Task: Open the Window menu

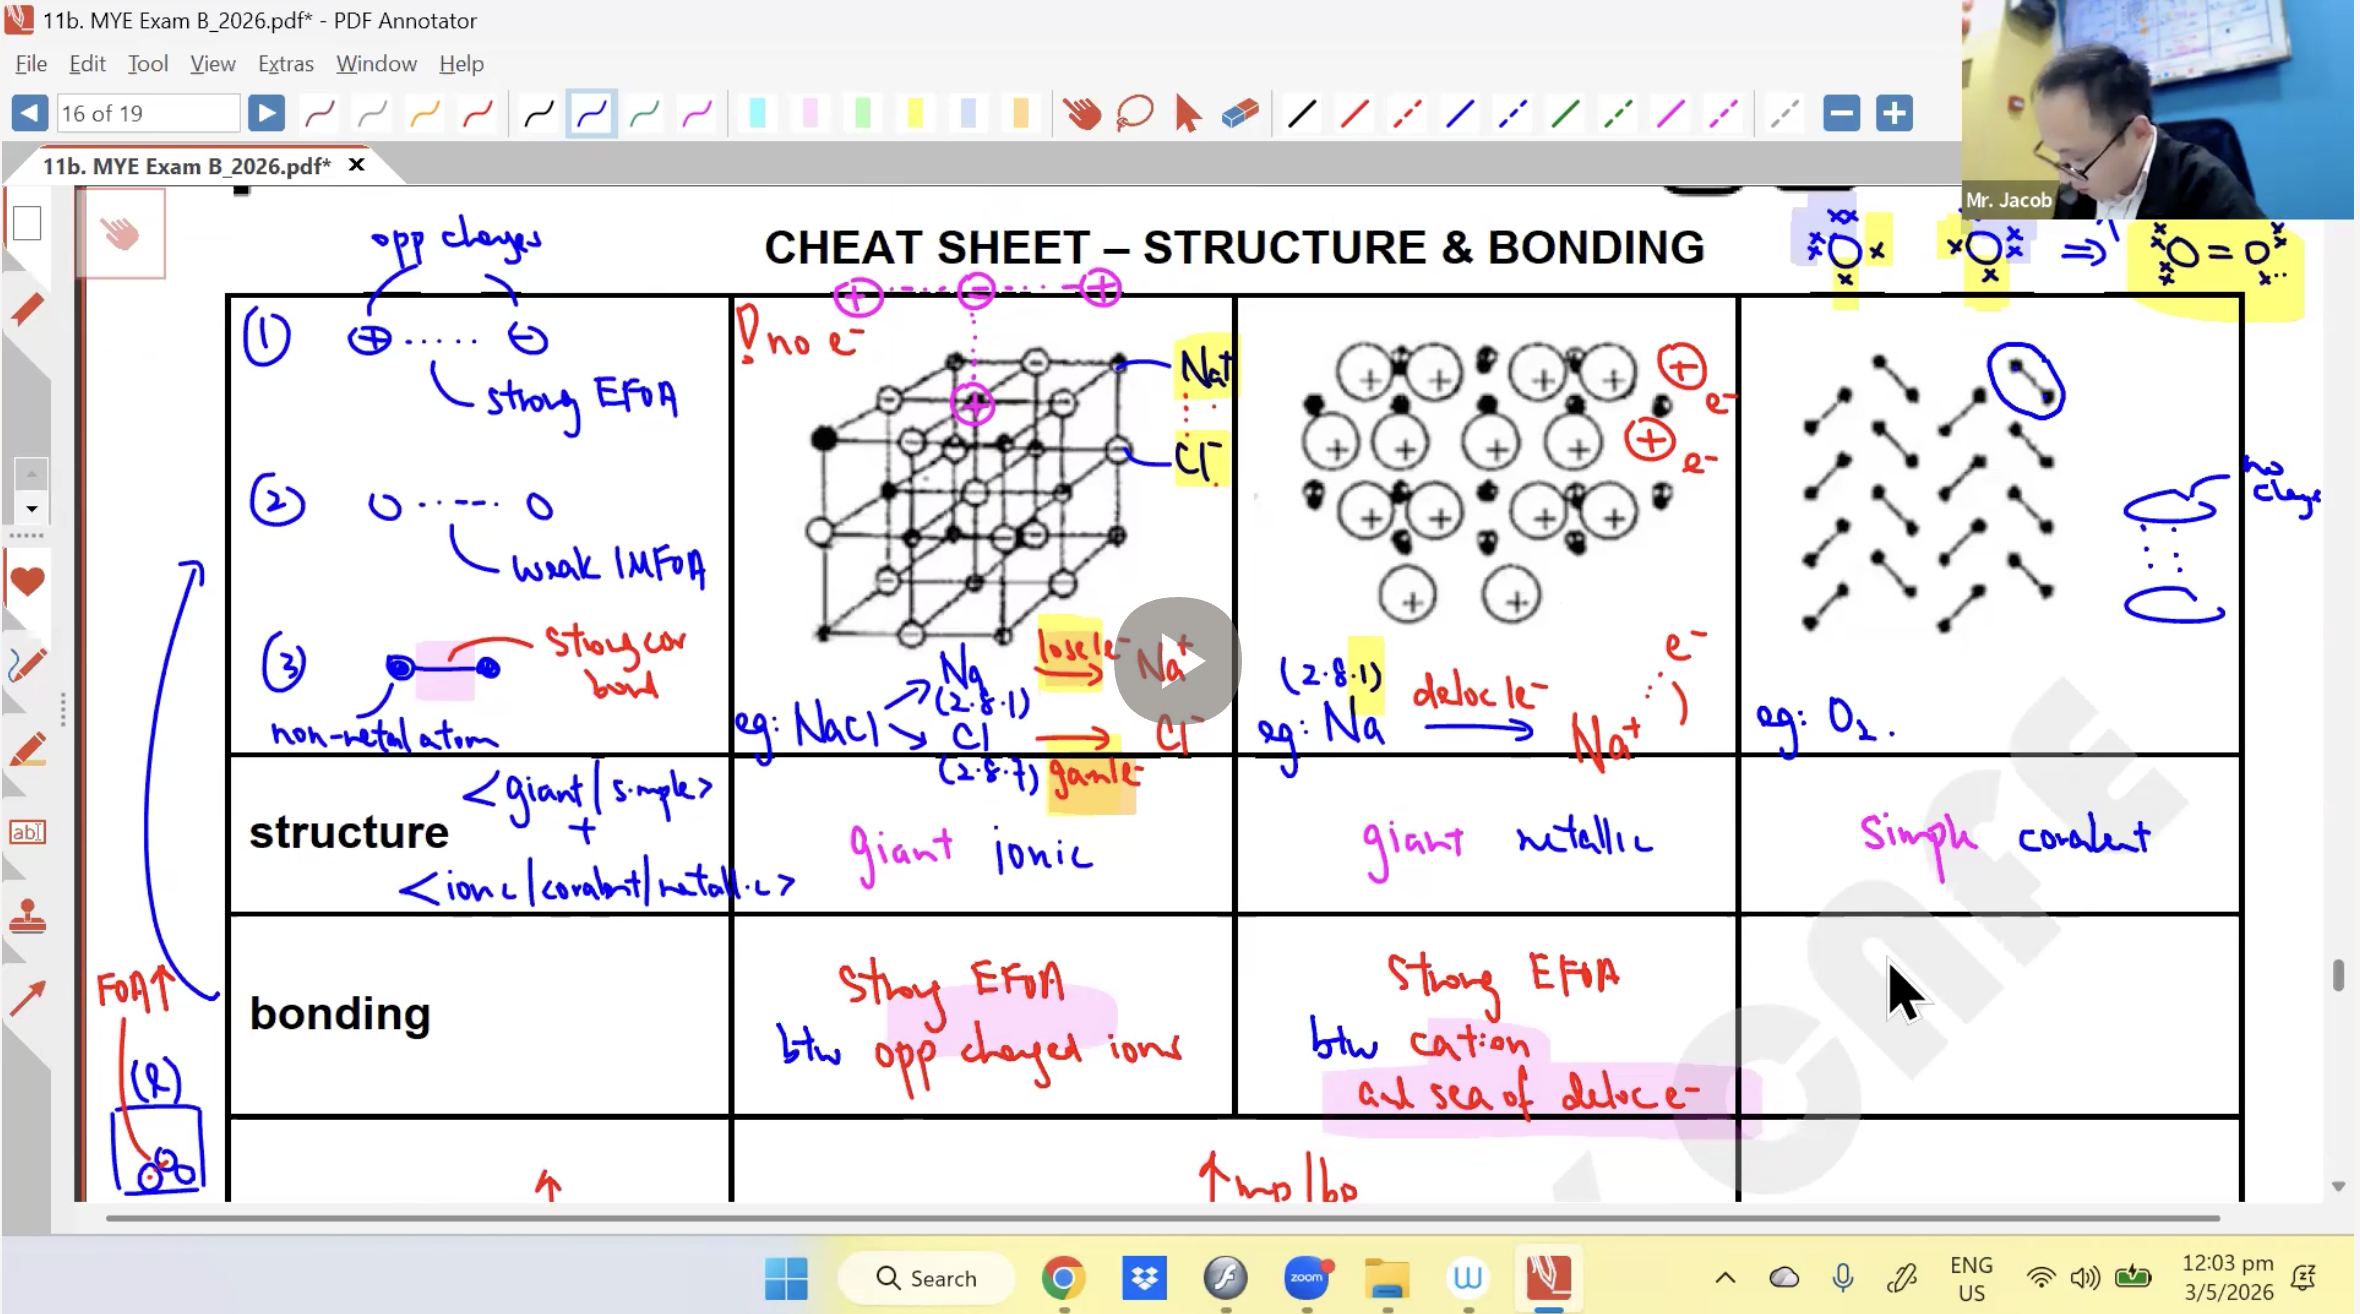Action: pyautogui.click(x=376, y=63)
